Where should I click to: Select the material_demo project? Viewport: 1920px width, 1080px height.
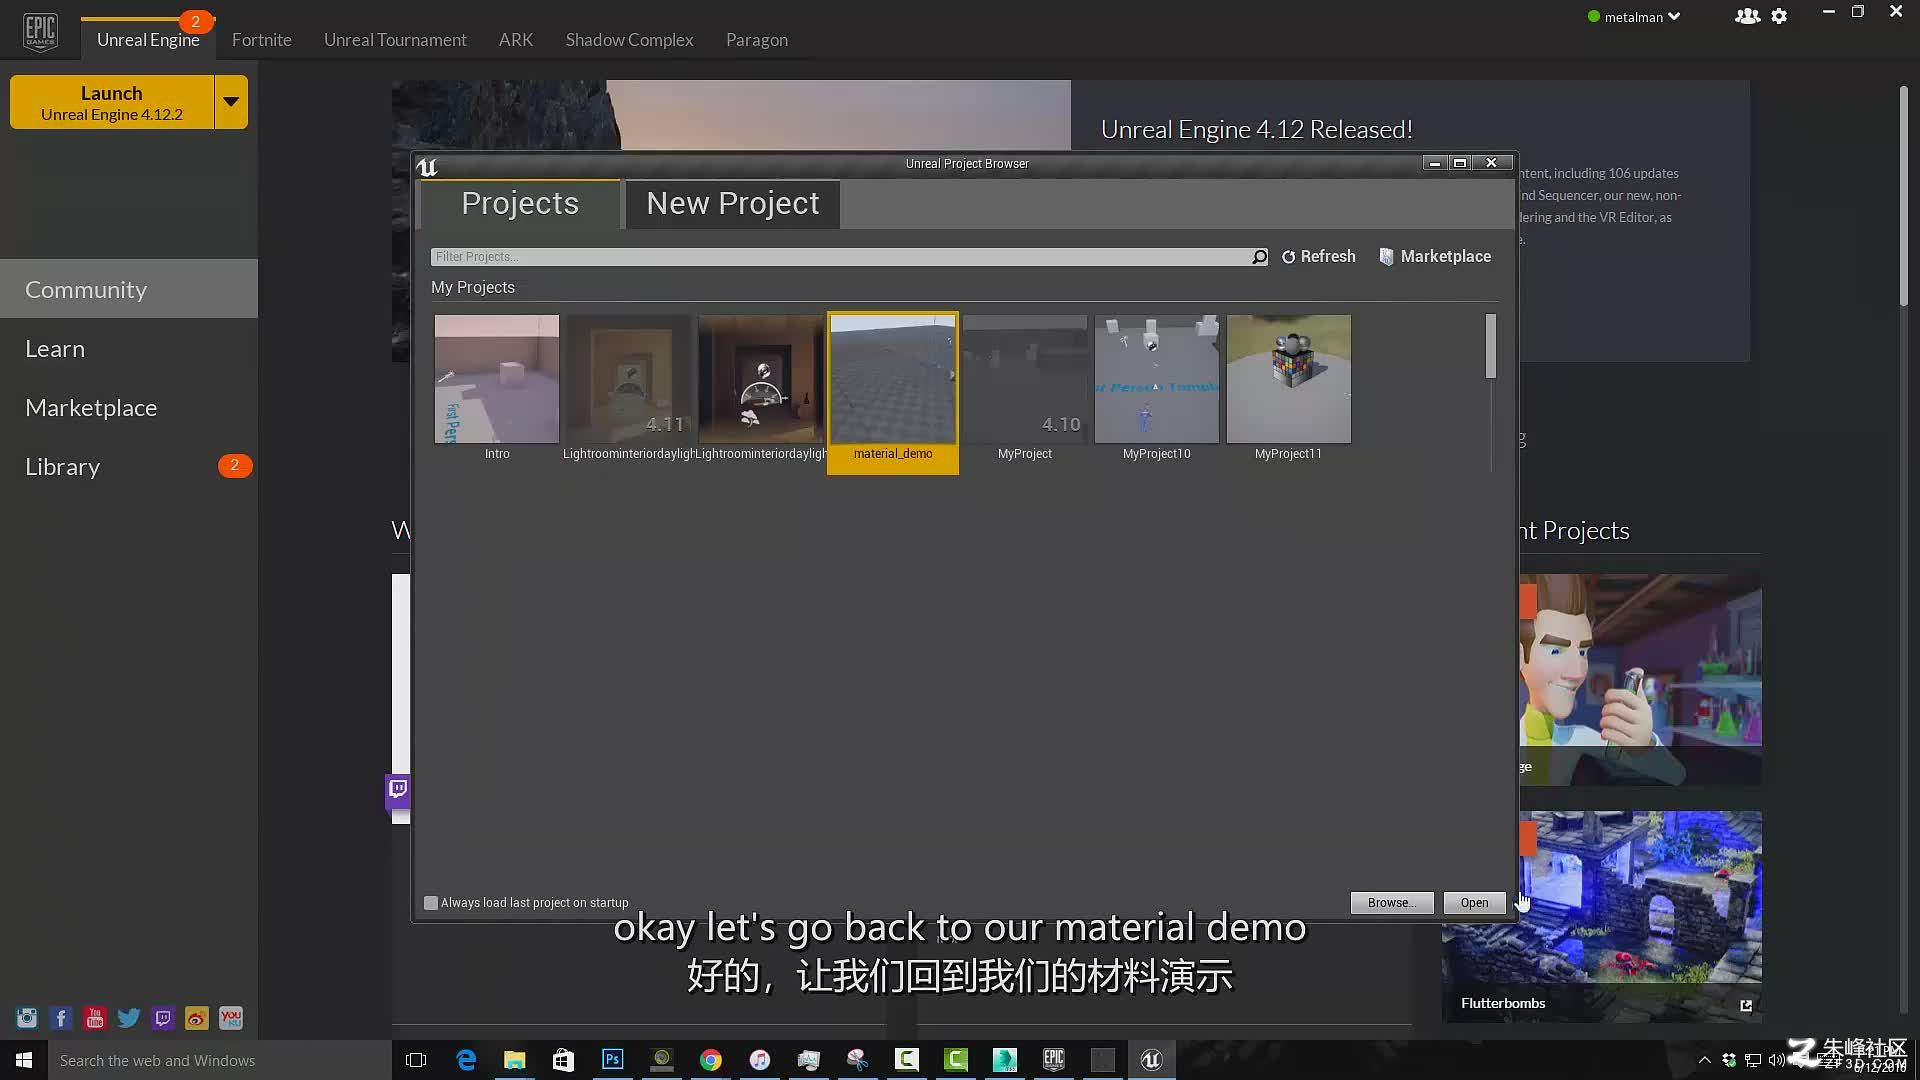(x=893, y=392)
